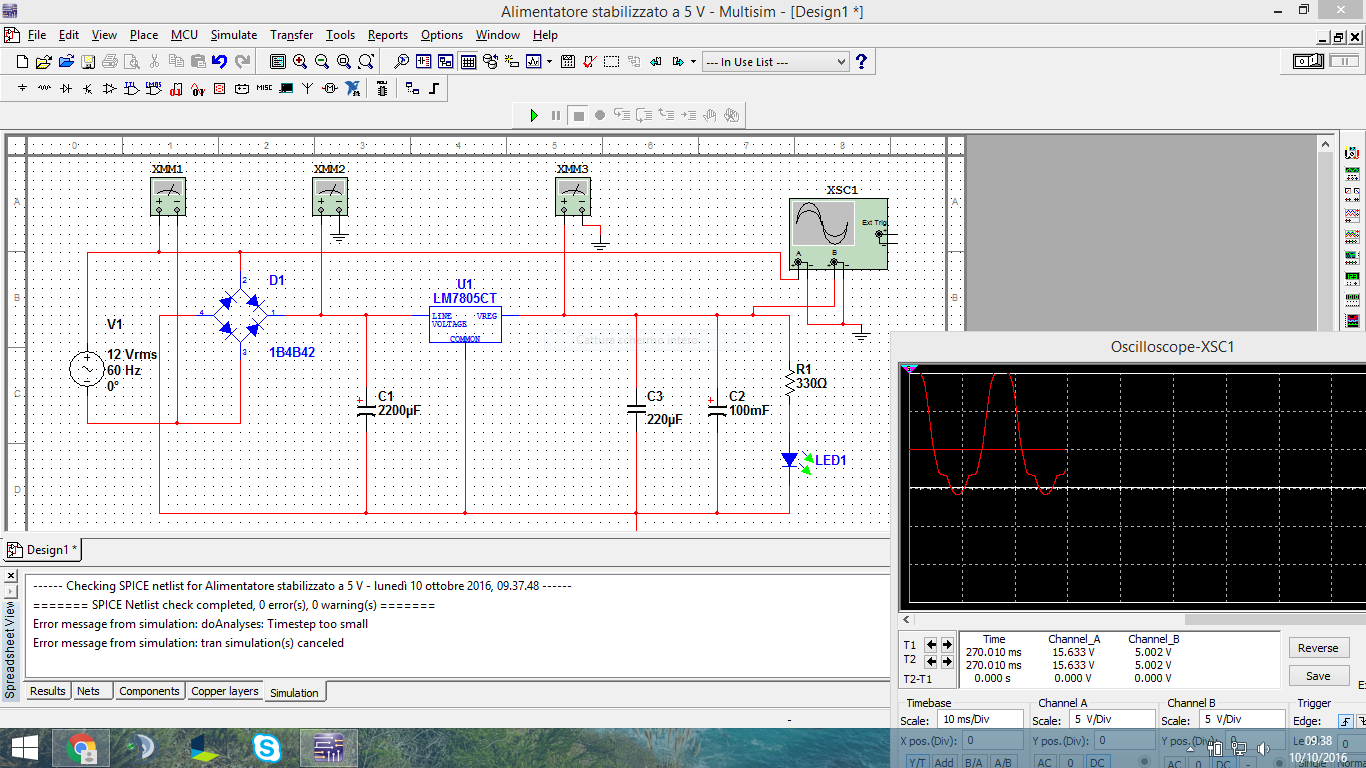Click the Reverse button in oscilloscope

(x=1318, y=648)
